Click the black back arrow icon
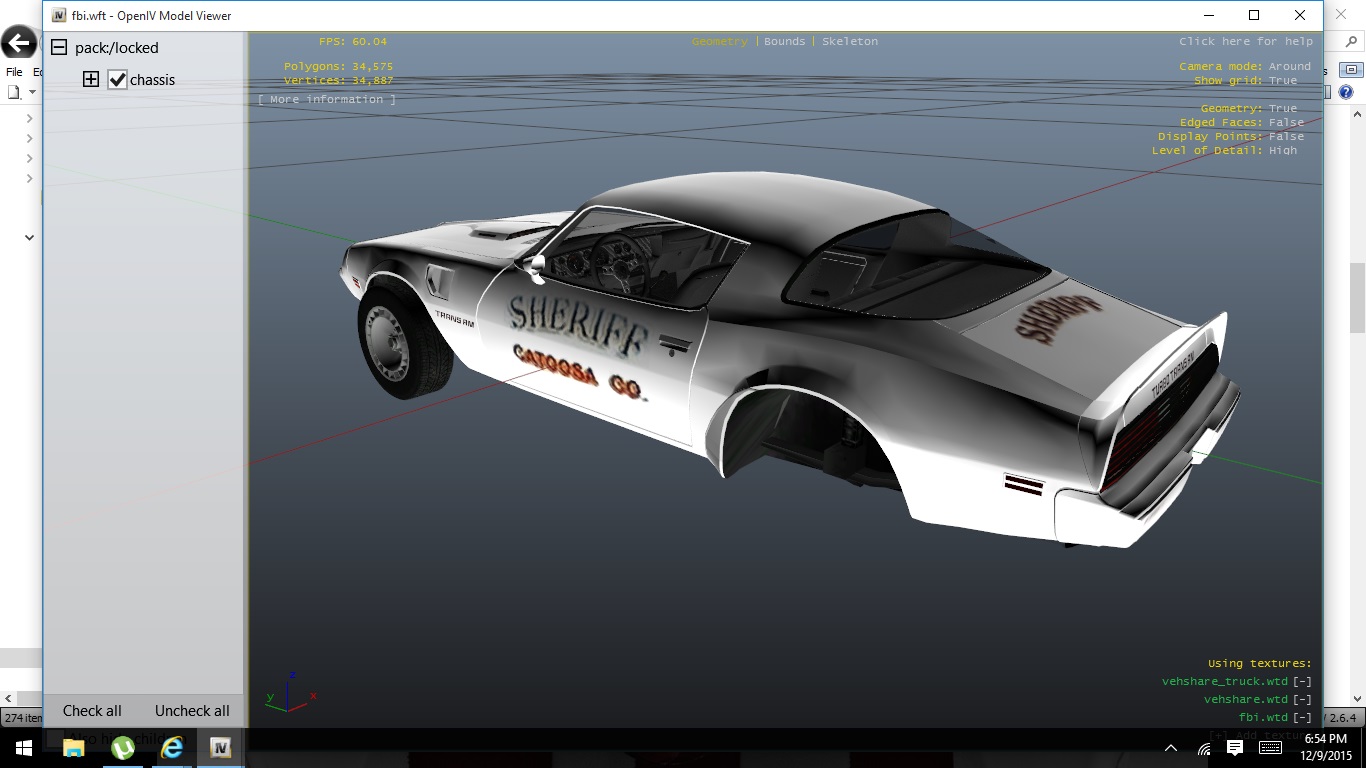 pos(19,43)
